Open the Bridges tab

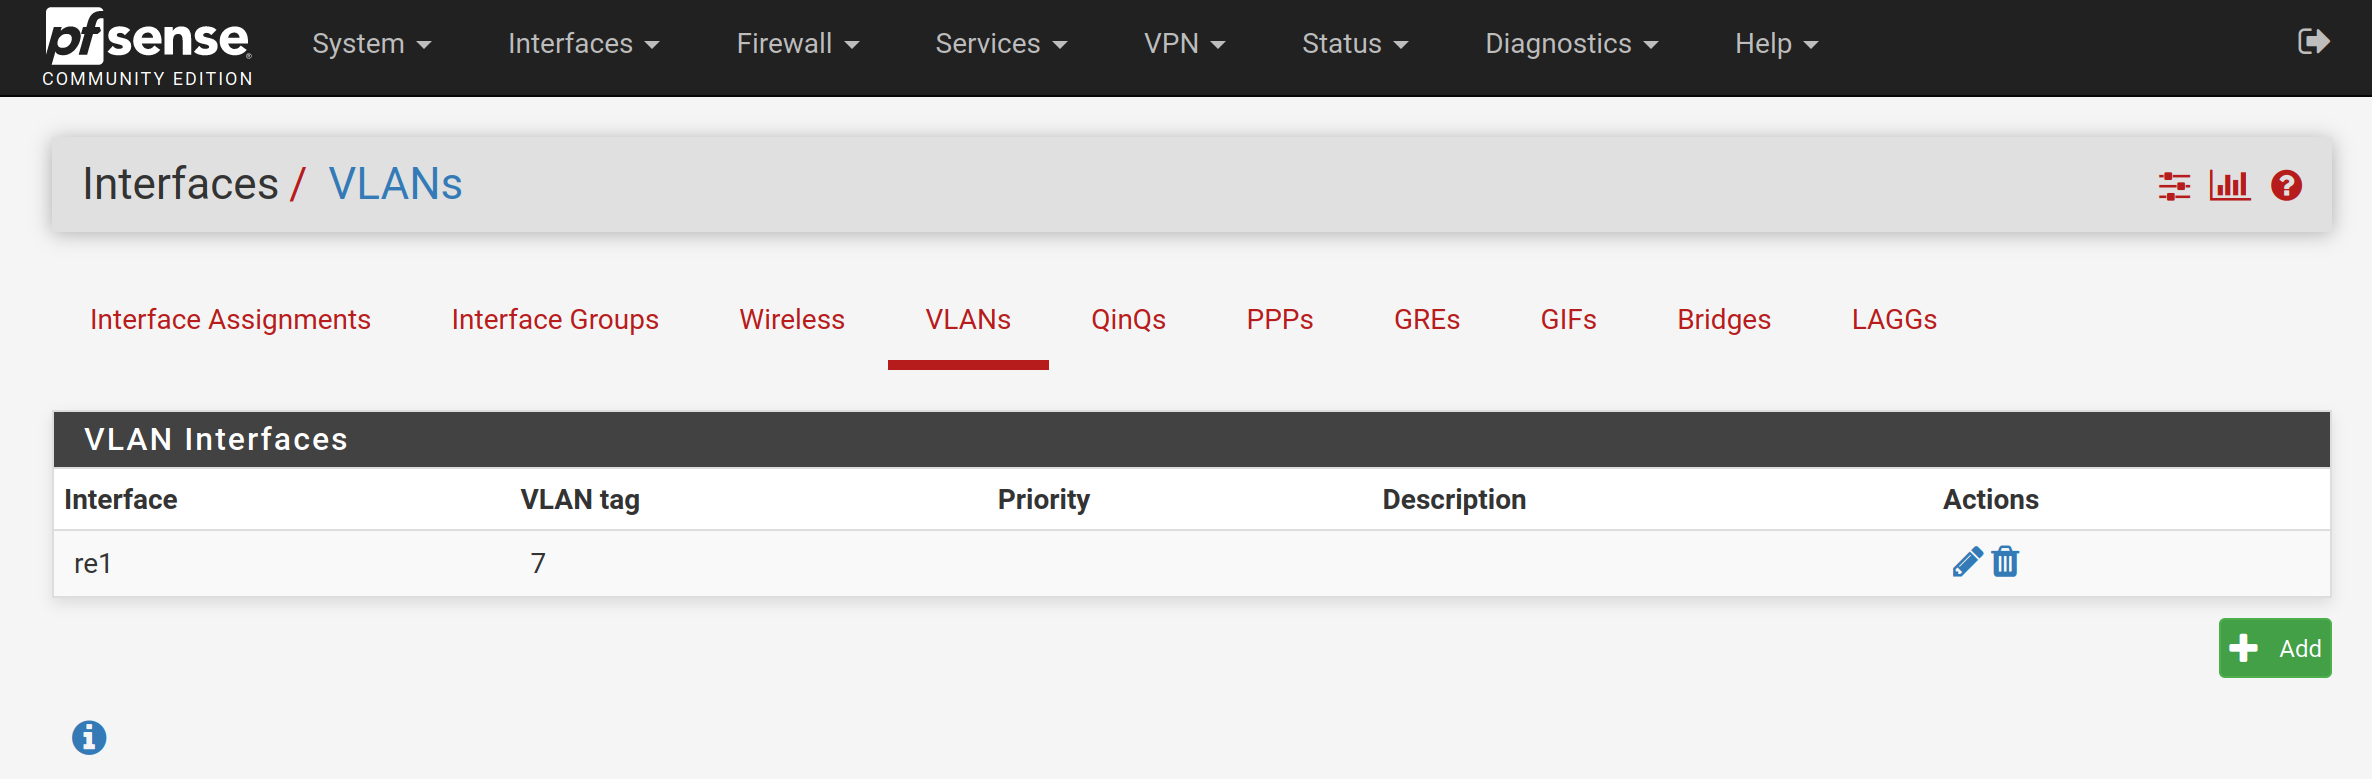coord(1723,320)
